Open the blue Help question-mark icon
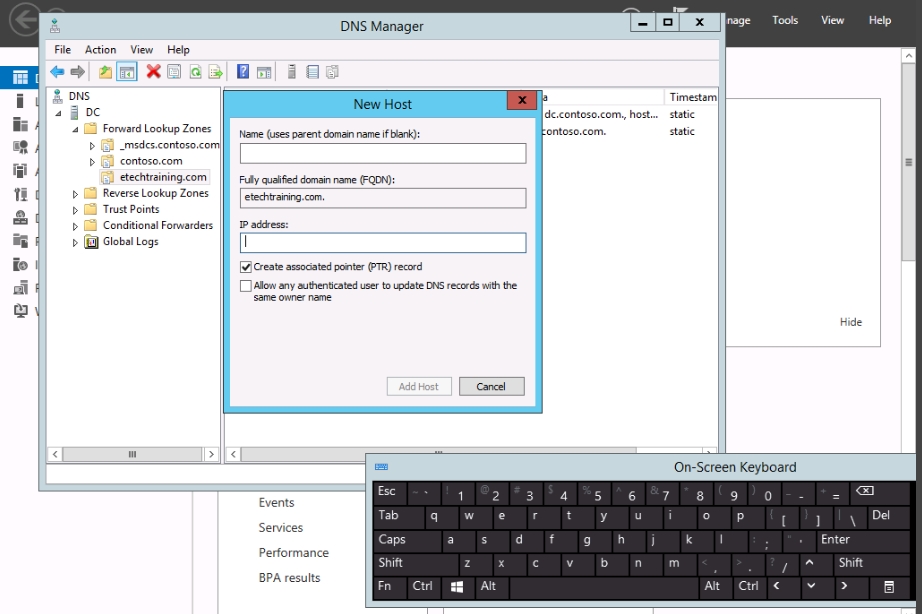The image size is (922, 614). click(242, 72)
